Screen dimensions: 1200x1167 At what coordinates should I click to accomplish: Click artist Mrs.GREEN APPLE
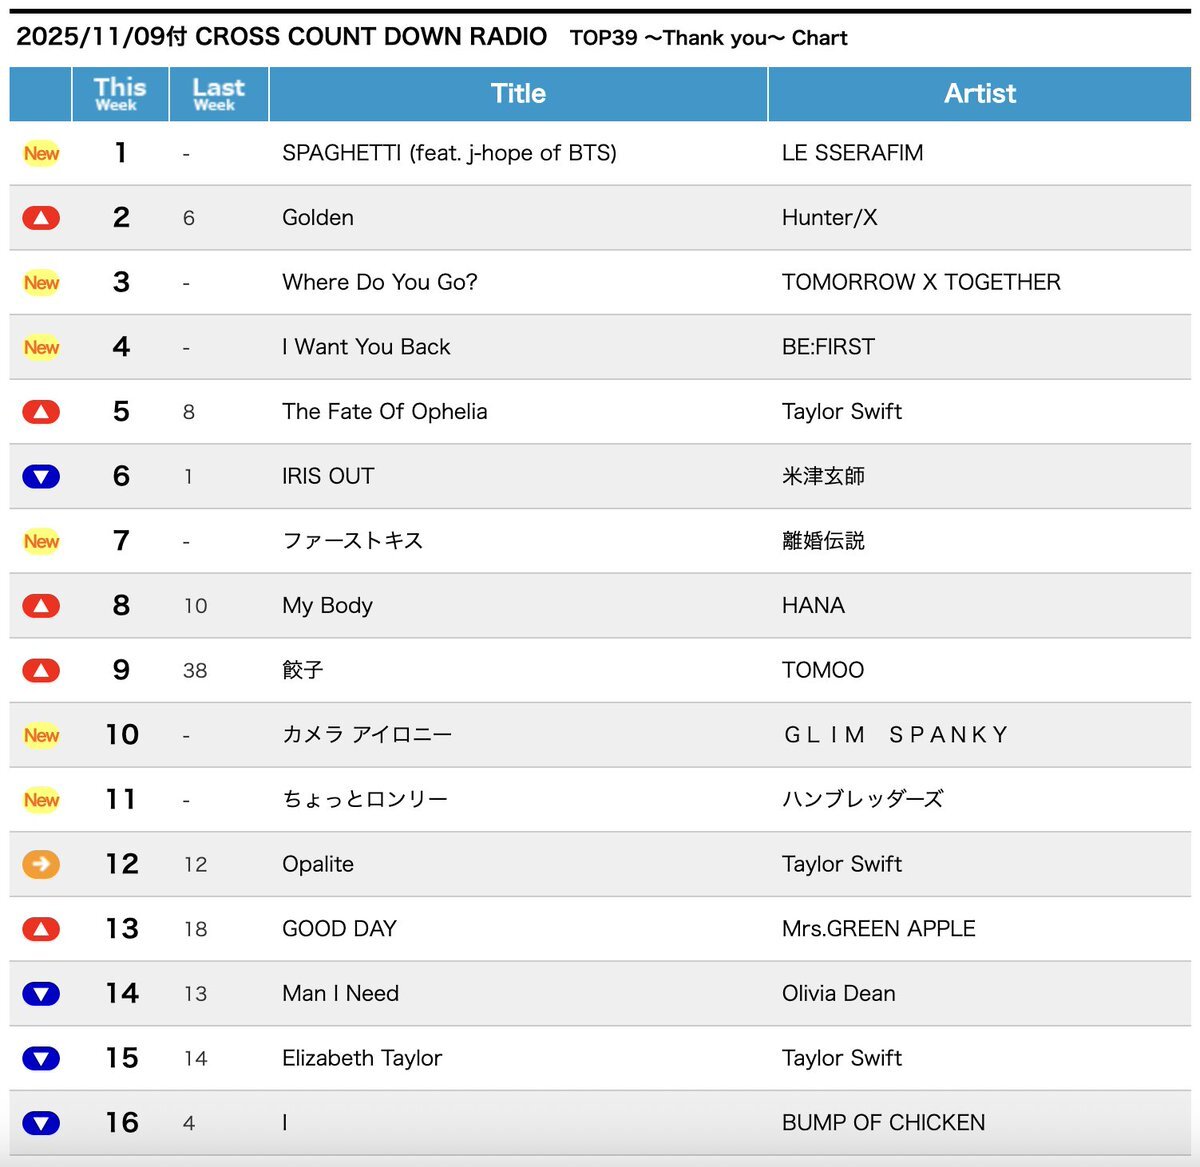pos(878,929)
